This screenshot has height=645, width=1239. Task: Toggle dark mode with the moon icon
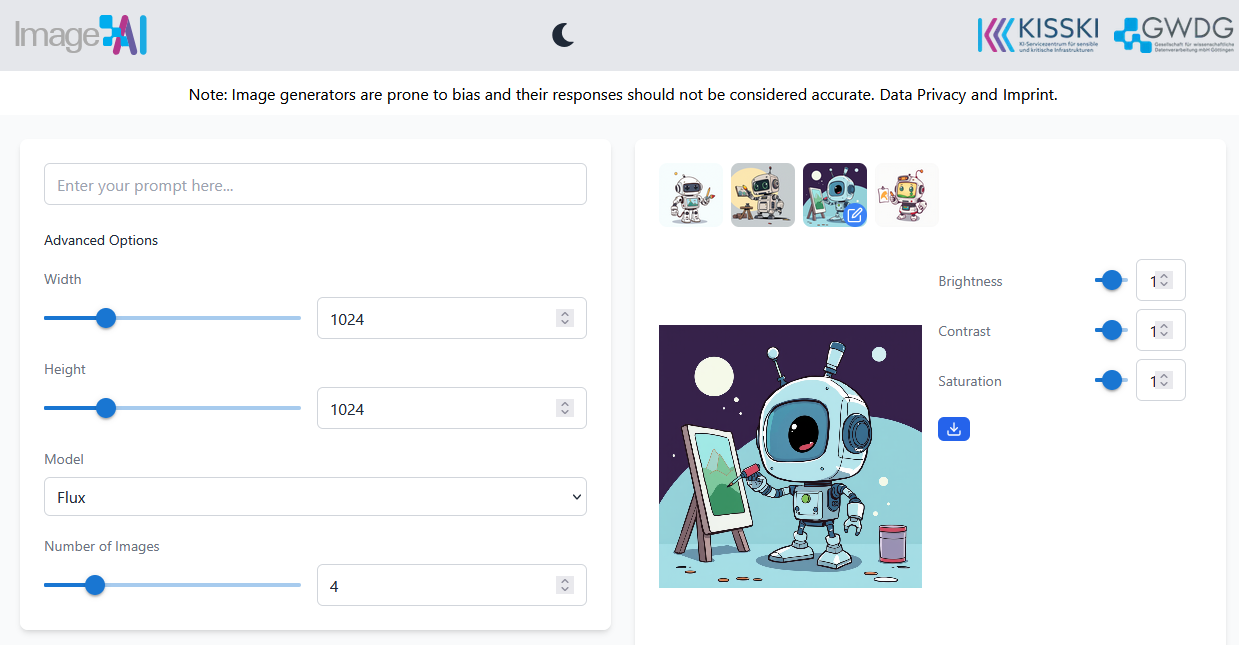point(564,35)
